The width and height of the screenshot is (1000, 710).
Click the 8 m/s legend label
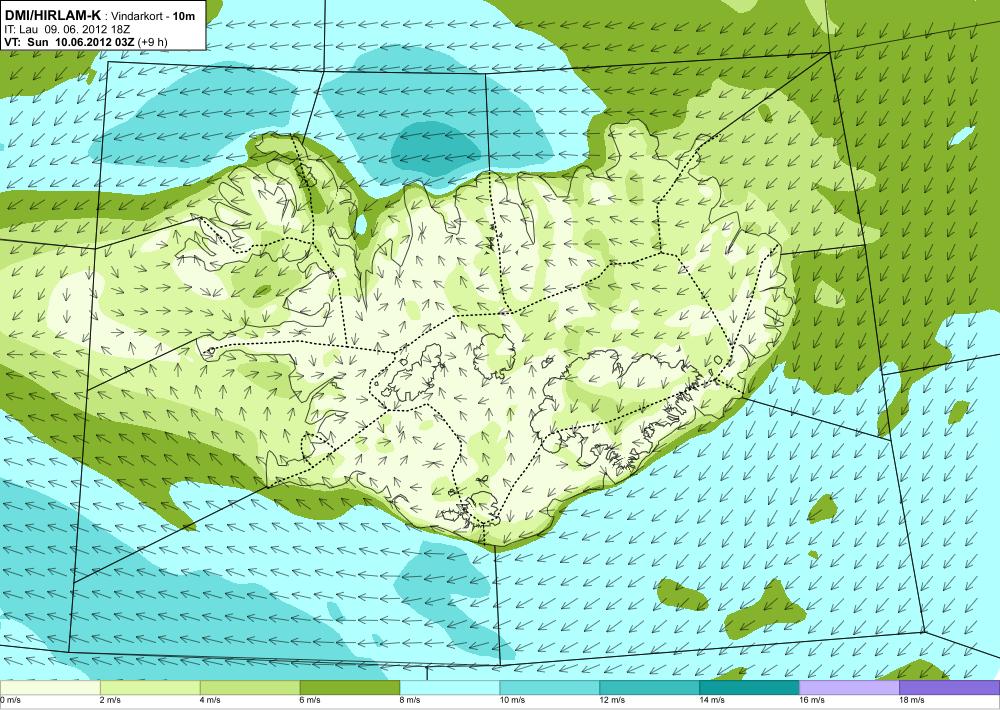pyautogui.click(x=409, y=700)
